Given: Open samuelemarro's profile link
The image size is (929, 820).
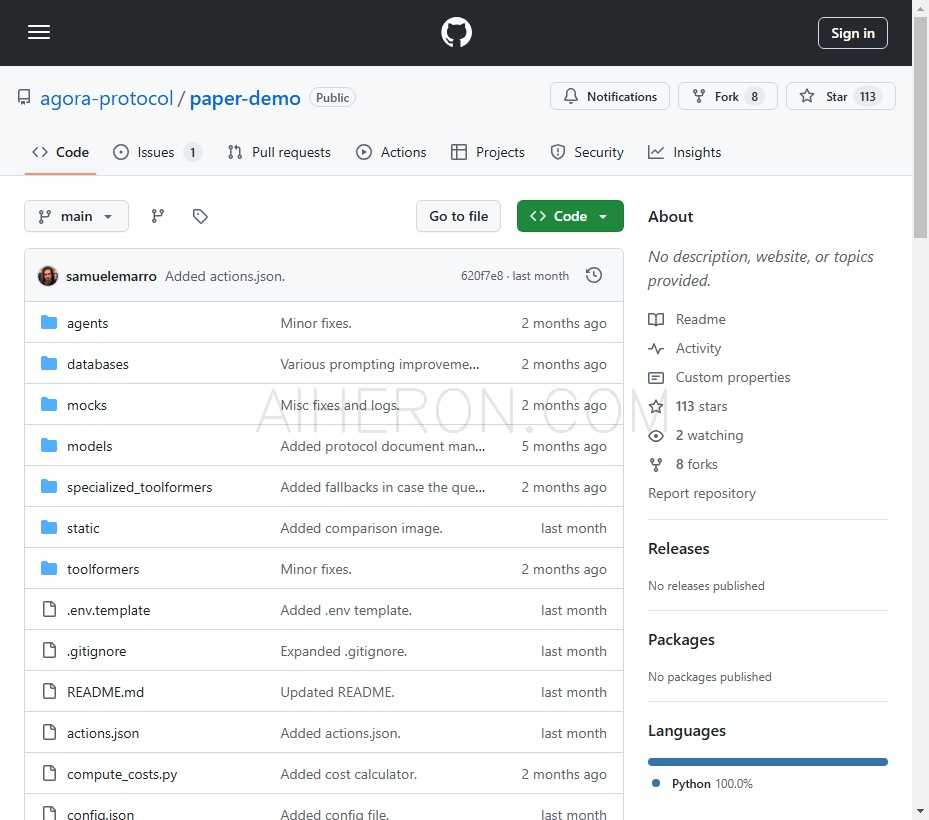Looking at the screenshot, I should click(111, 276).
